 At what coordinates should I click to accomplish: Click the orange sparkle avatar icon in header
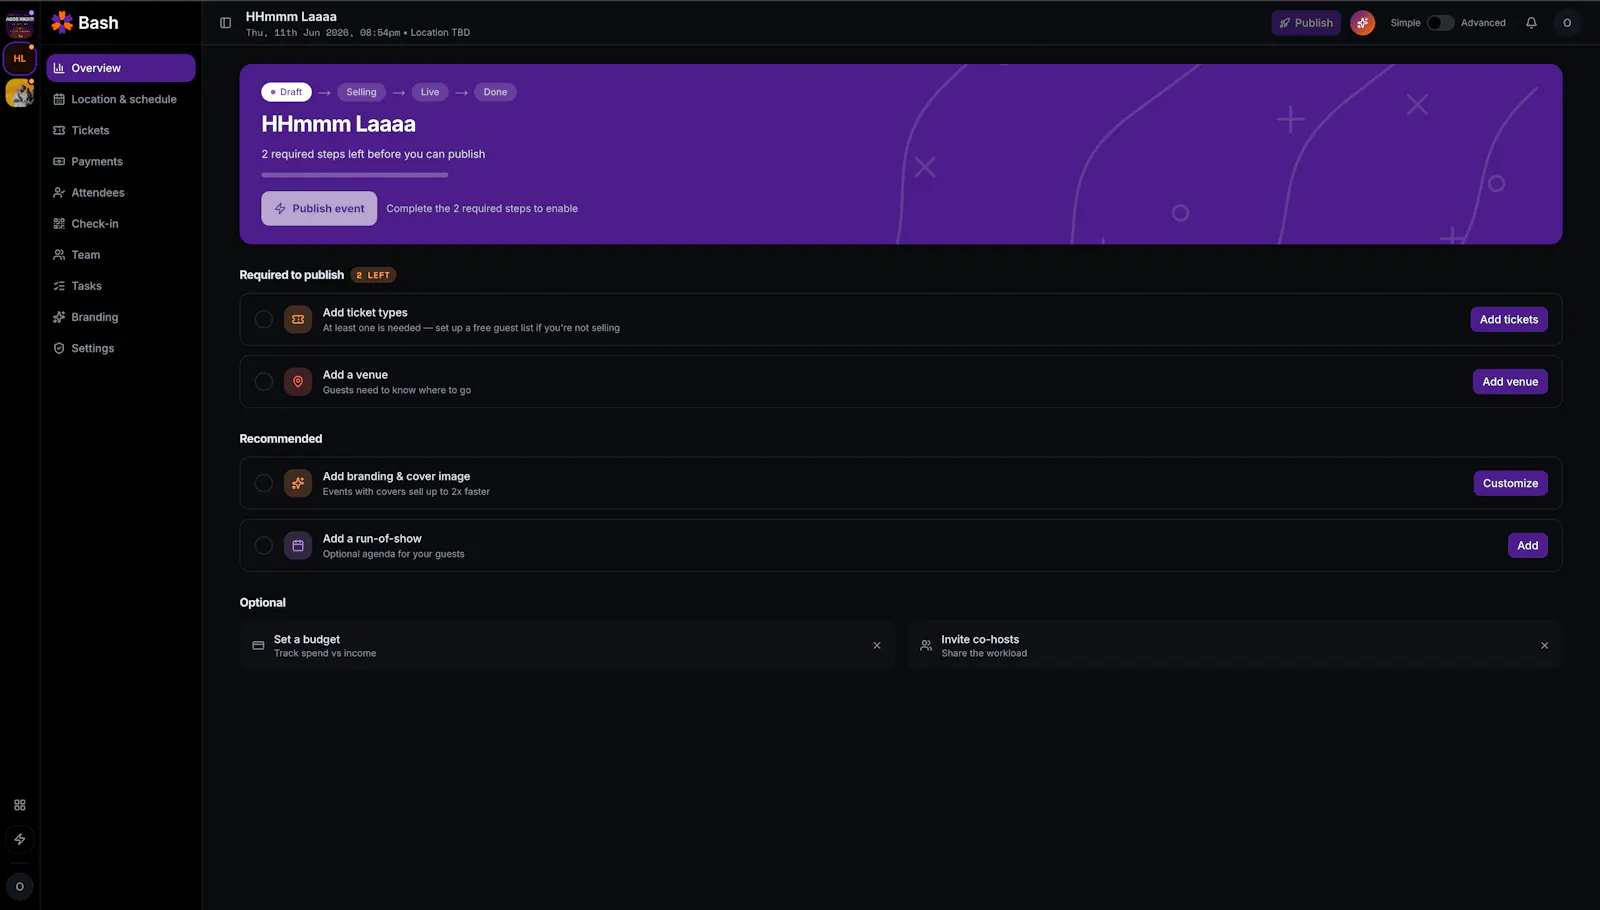coord(1362,23)
